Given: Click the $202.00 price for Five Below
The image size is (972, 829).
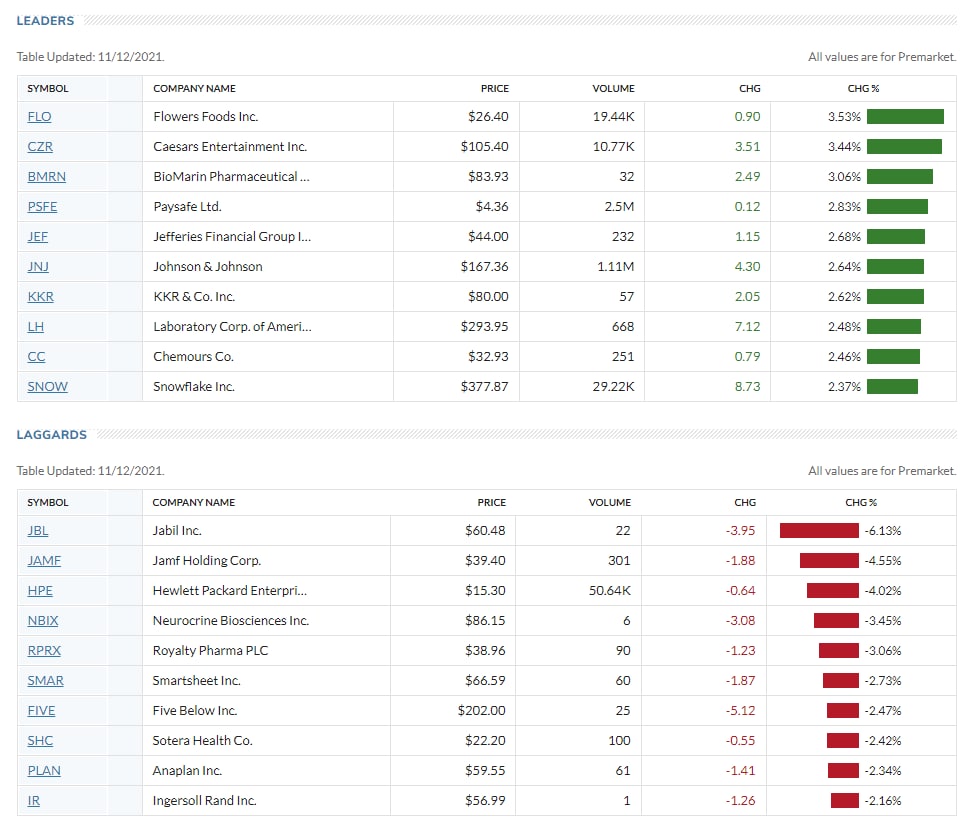Looking at the screenshot, I should coord(481,711).
